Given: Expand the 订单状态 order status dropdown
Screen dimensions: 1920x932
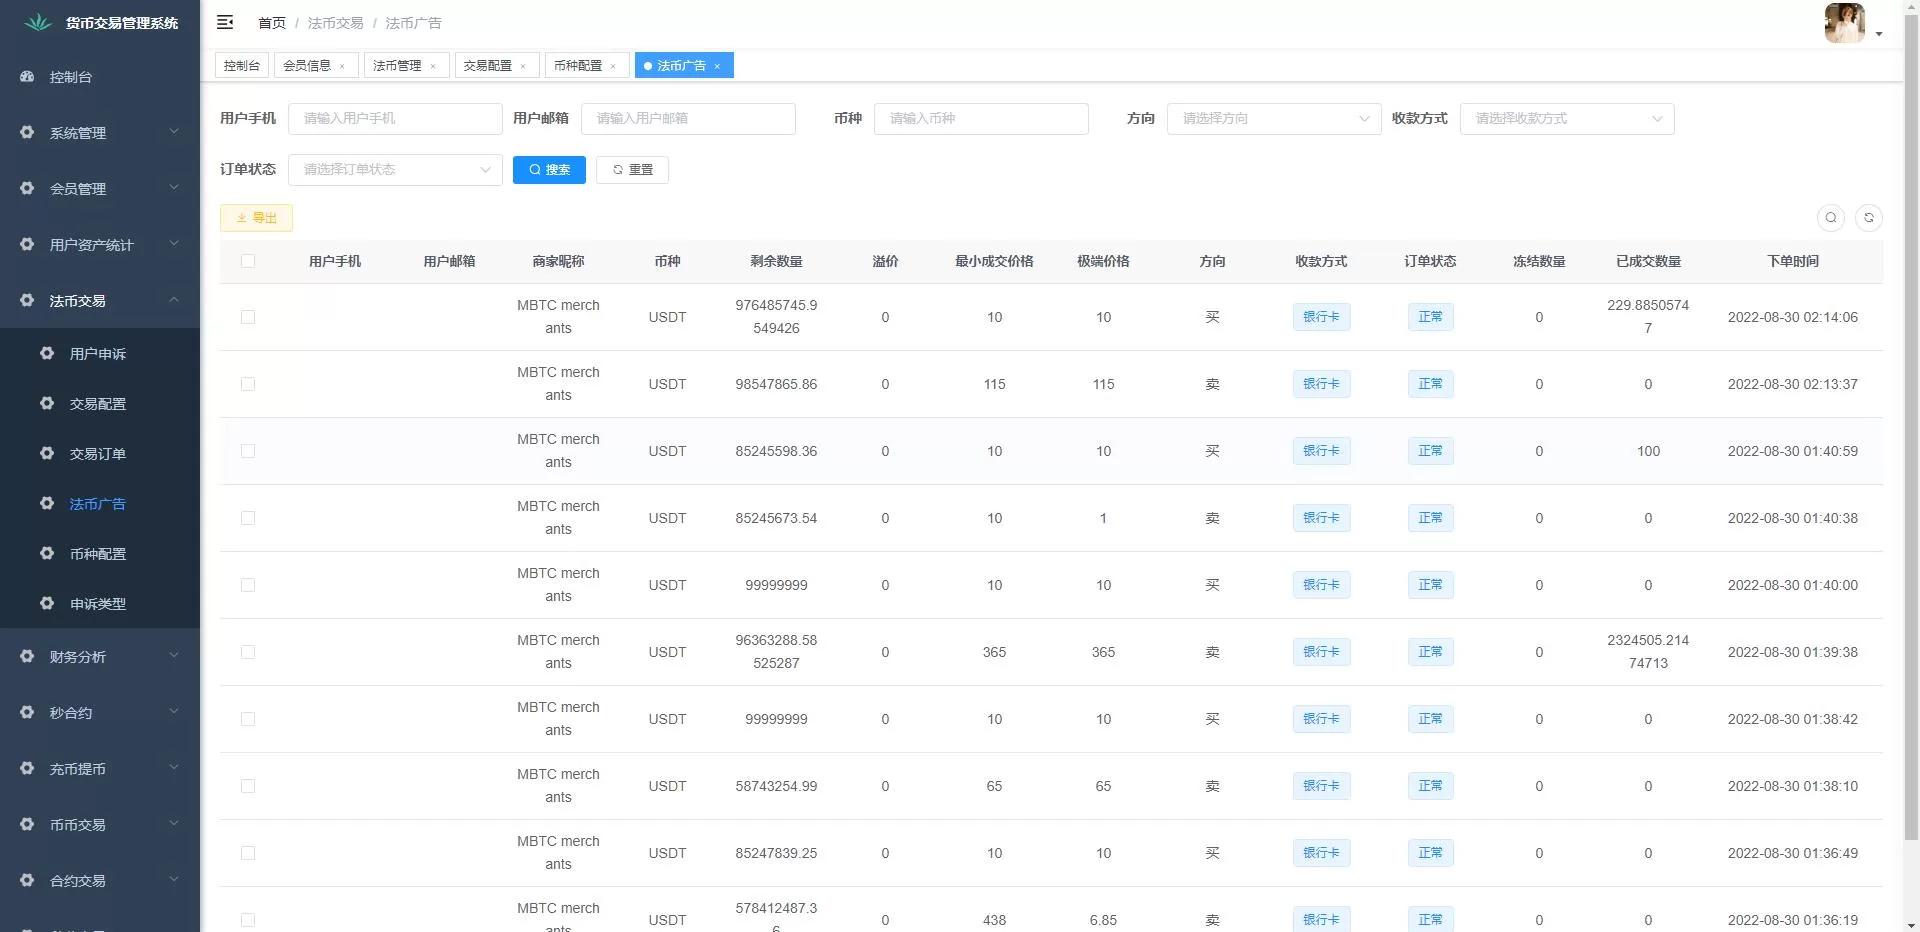Looking at the screenshot, I should [395, 170].
